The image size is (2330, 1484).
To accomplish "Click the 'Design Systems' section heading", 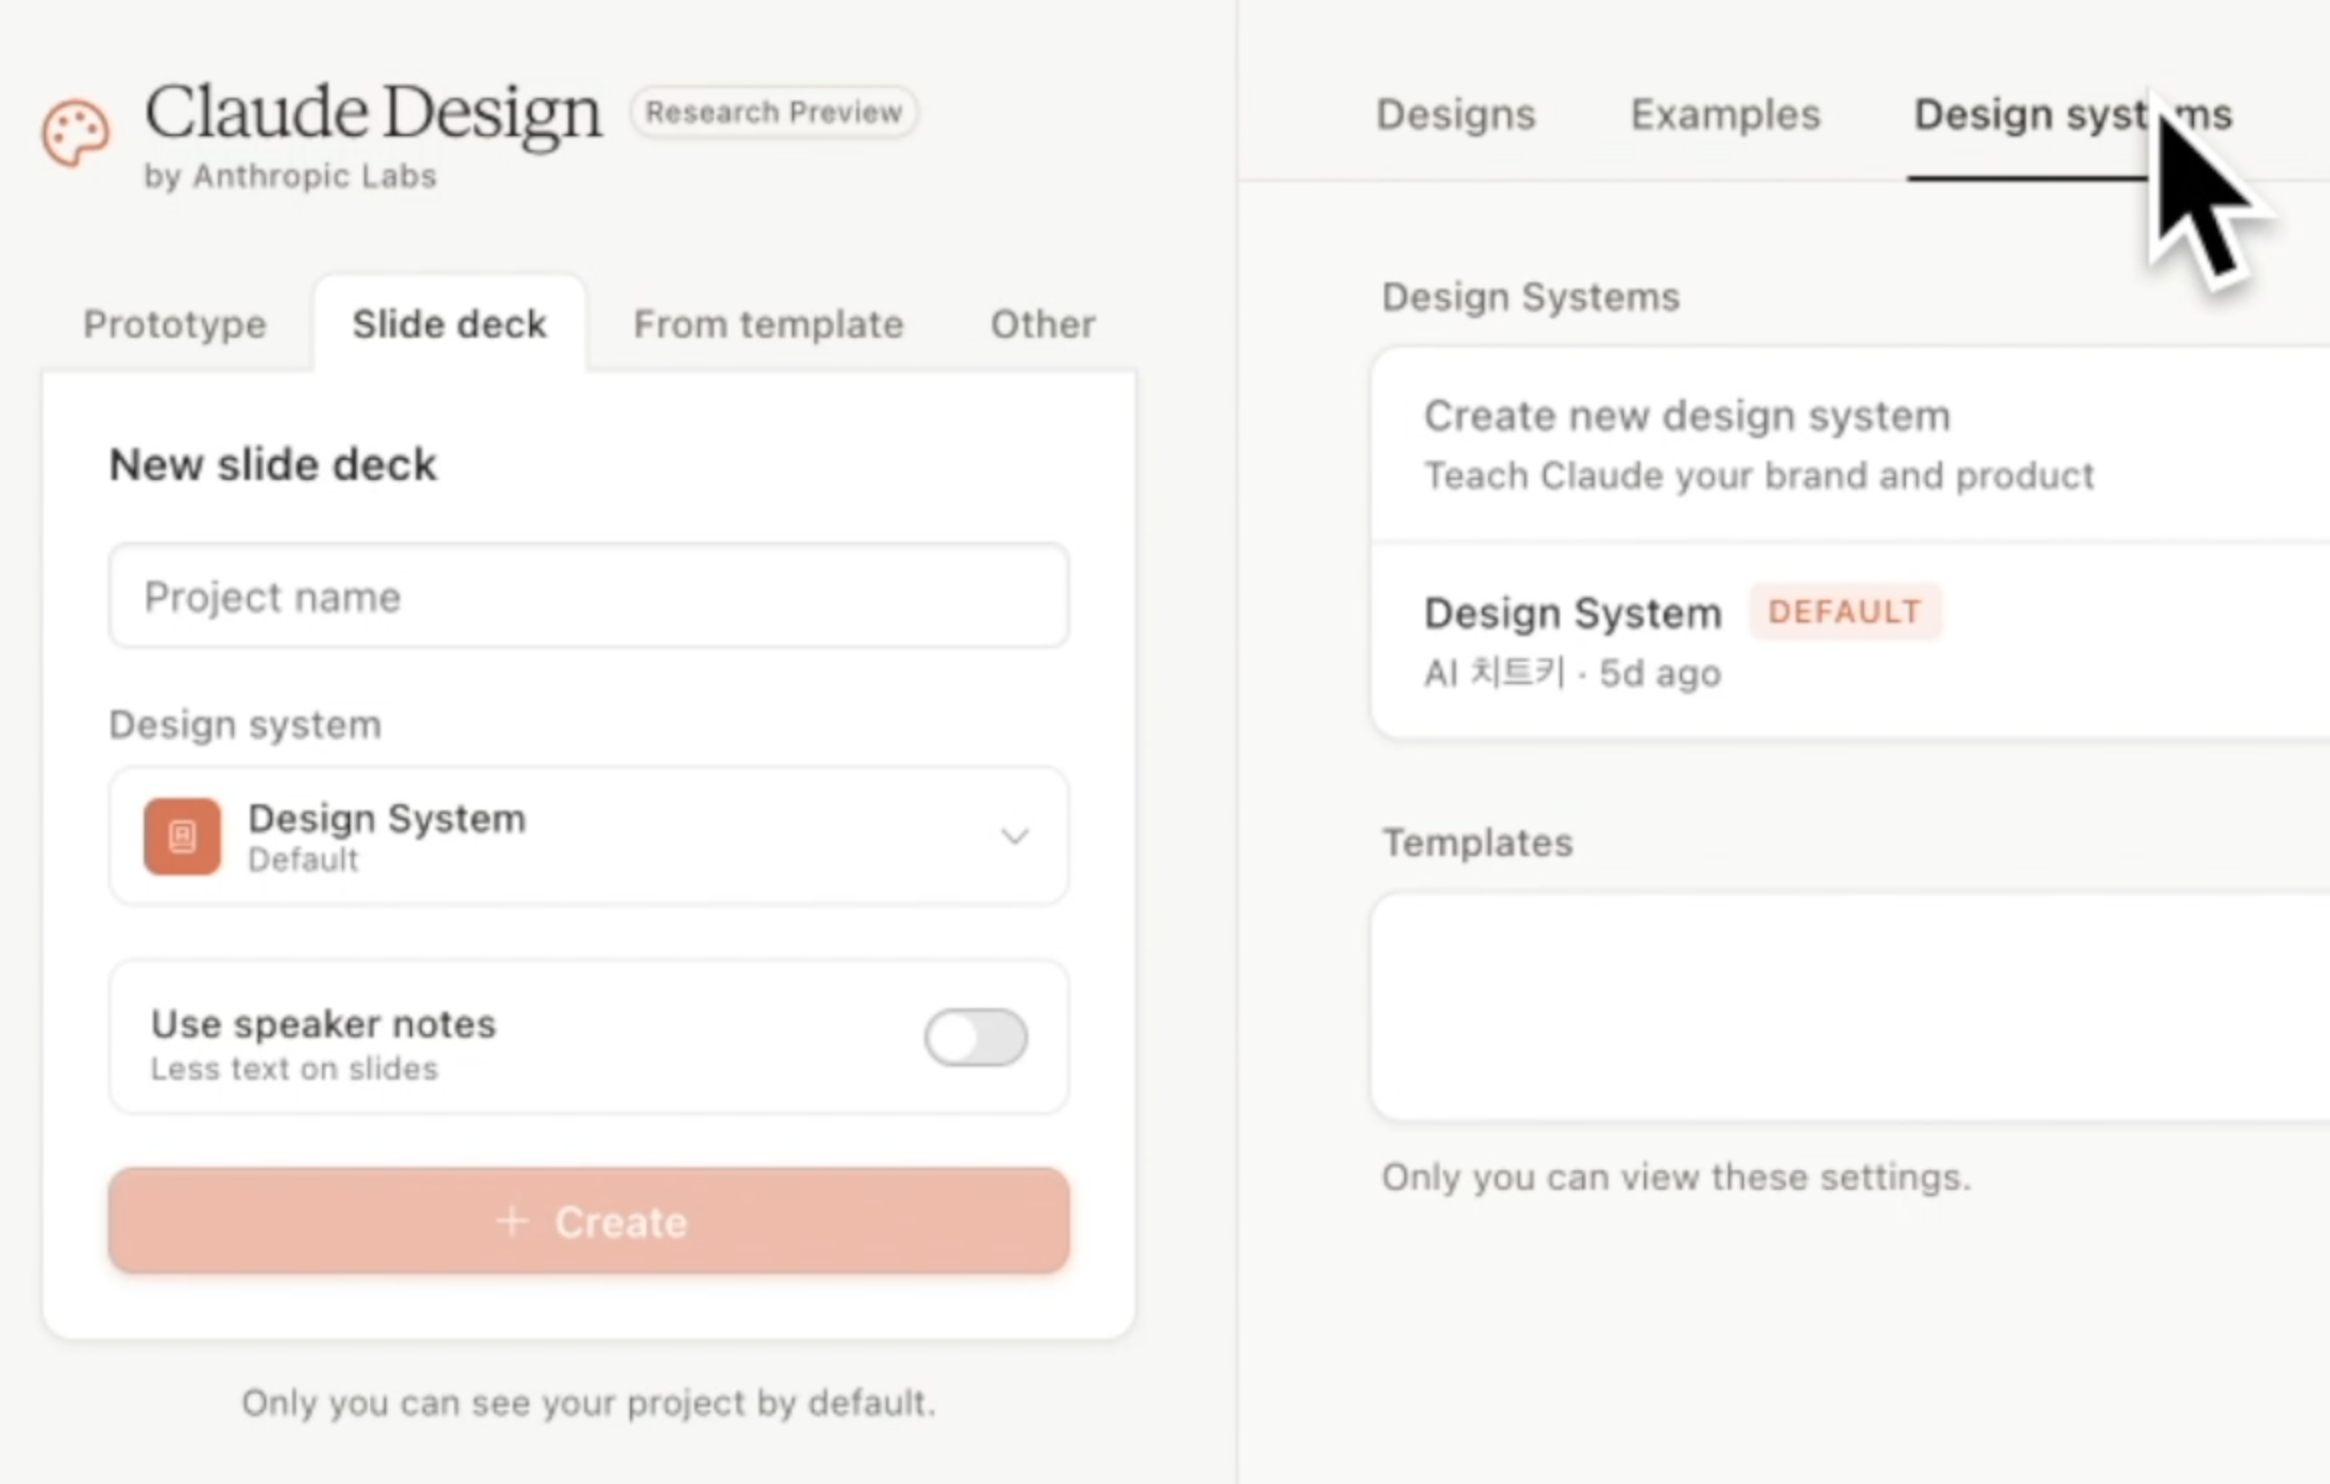I will 1531,297.
